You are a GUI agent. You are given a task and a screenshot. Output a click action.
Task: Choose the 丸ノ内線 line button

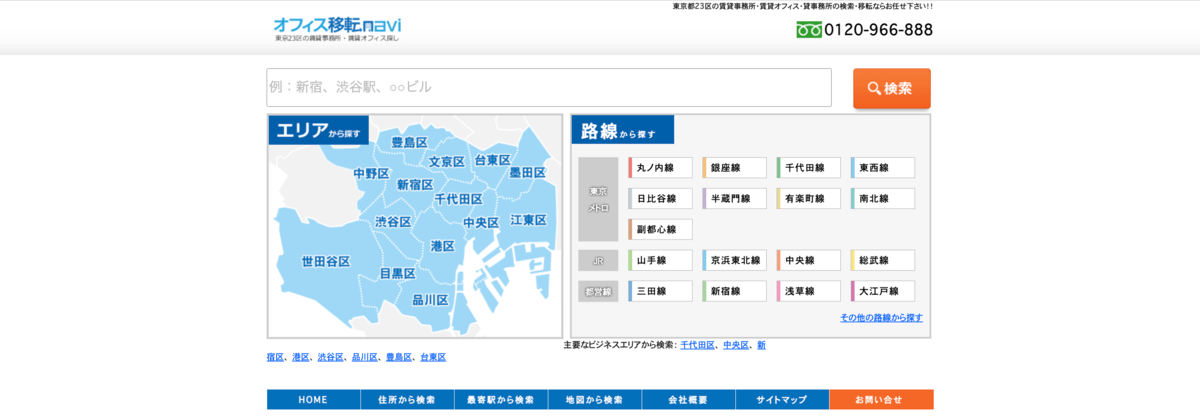tap(660, 168)
